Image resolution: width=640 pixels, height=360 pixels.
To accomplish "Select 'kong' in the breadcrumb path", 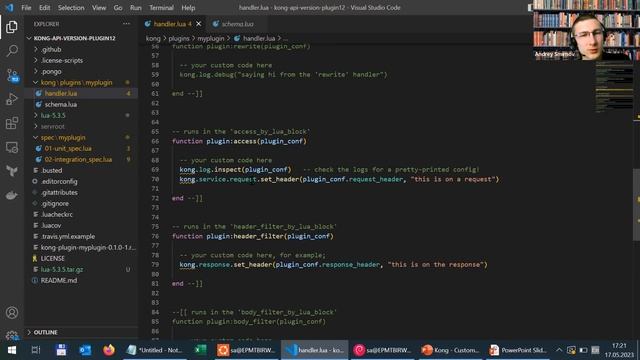I will tap(153, 38).
